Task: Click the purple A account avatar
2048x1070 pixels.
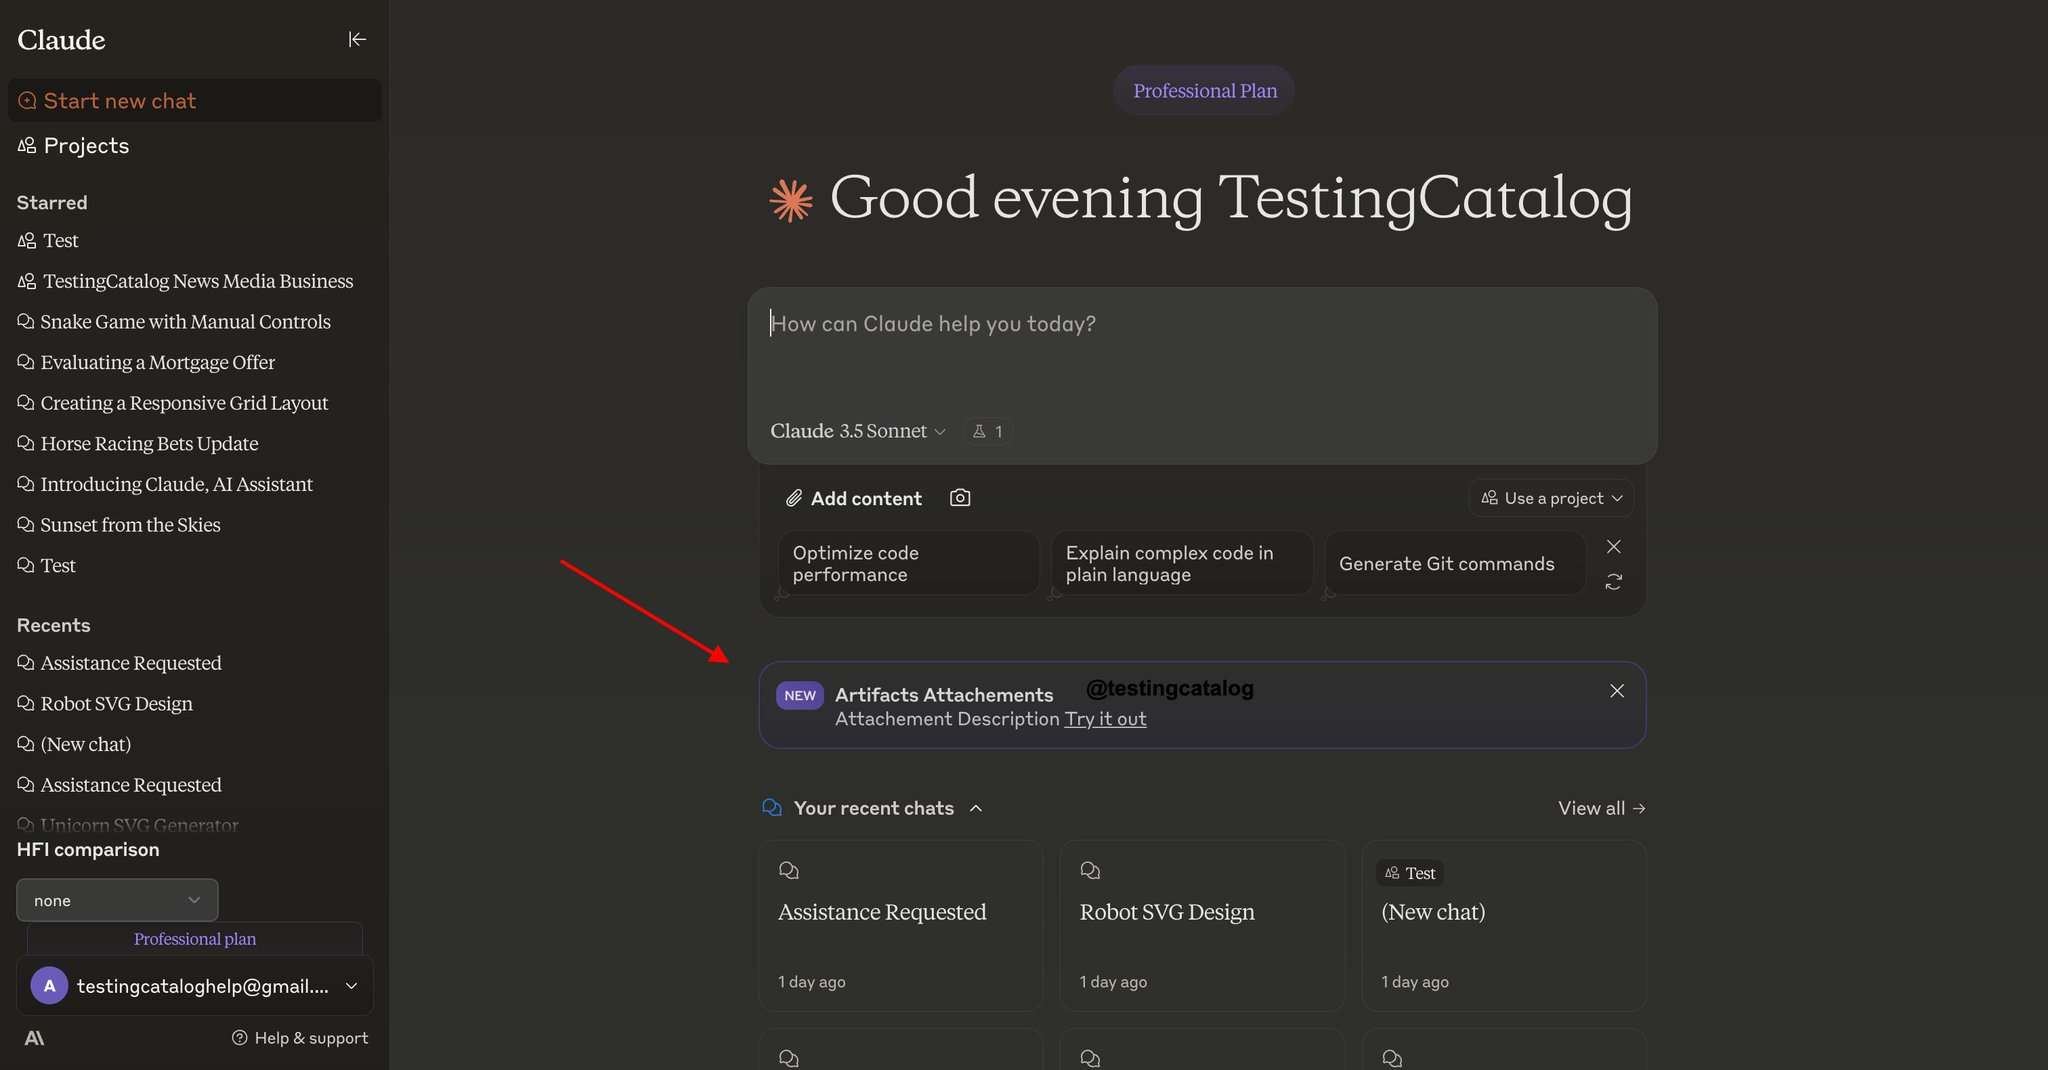Action: point(49,986)
